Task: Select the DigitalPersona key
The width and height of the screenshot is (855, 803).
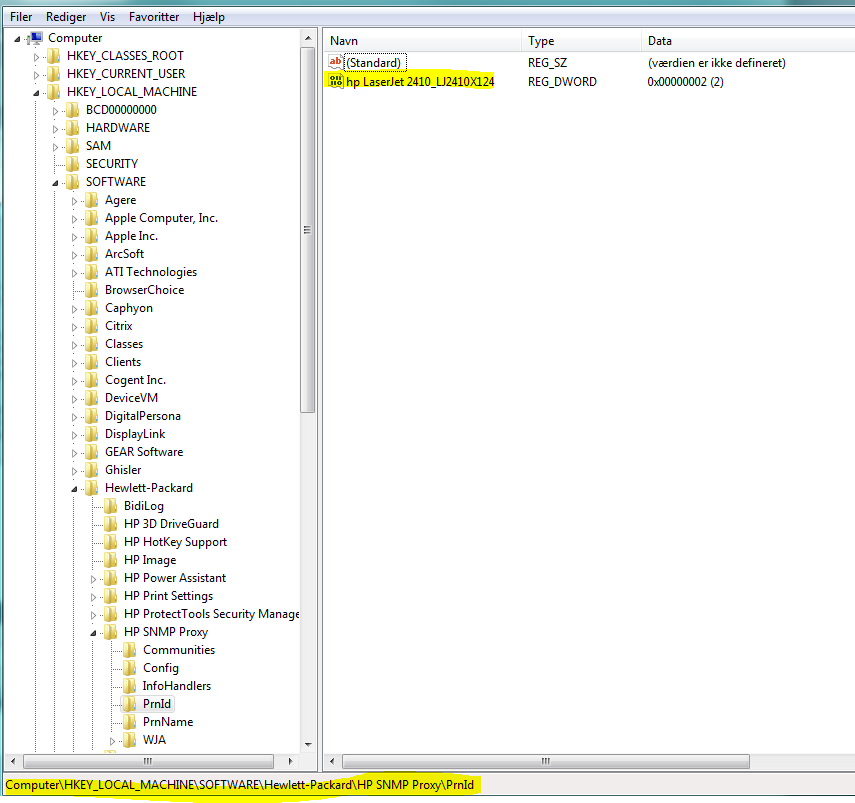Action: [143, 416]
